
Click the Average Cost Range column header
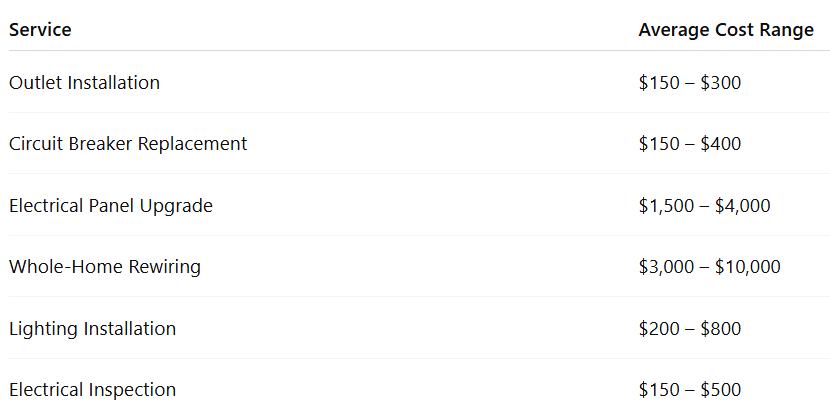[x=726, y=30]
